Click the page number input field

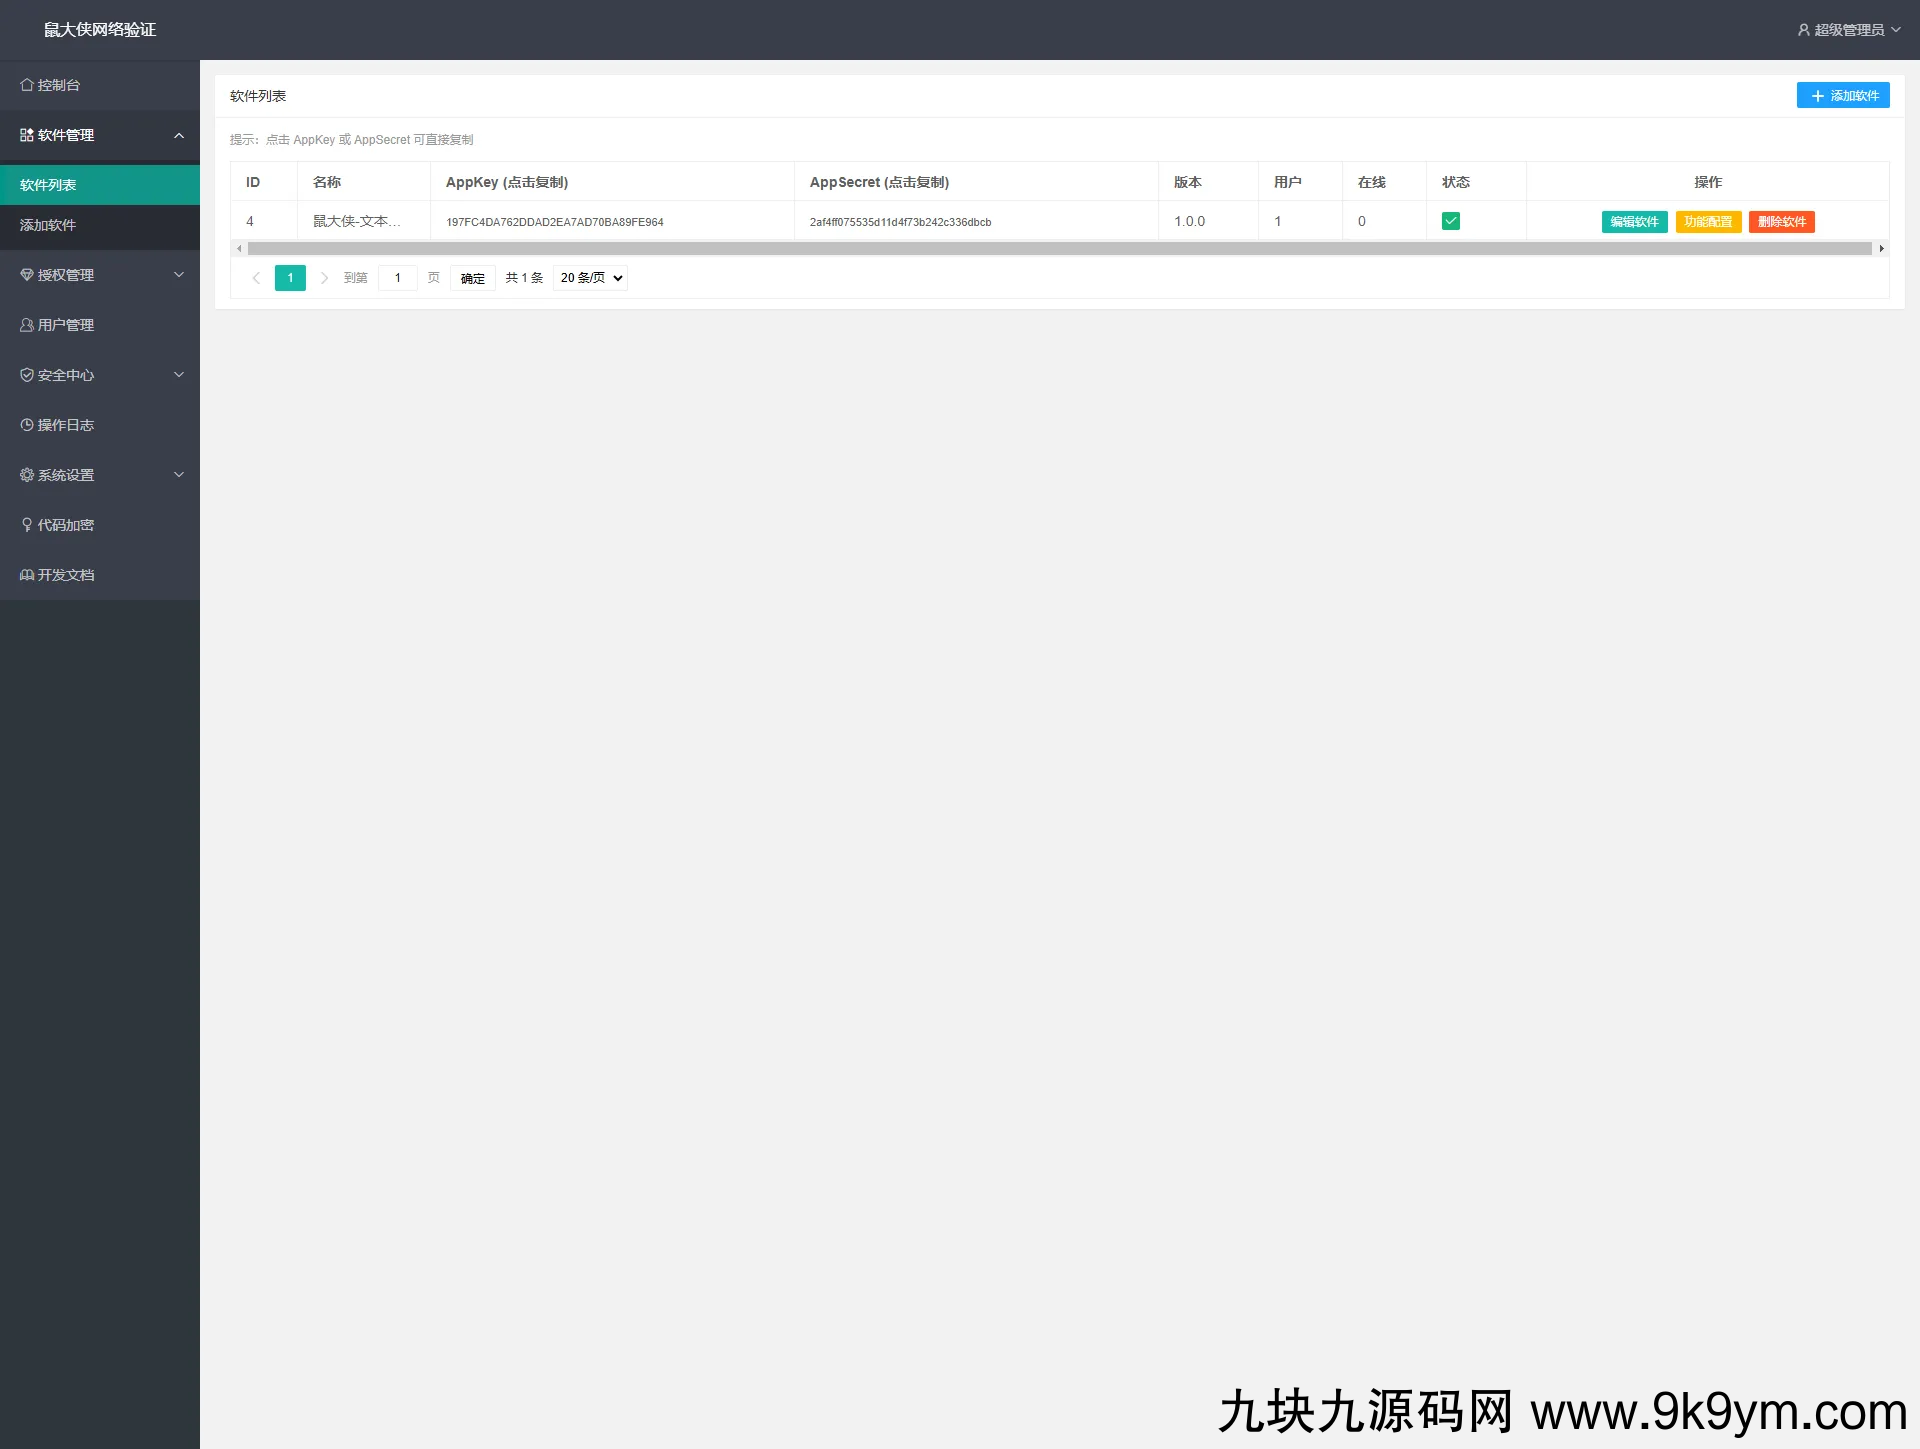(398, 278)
